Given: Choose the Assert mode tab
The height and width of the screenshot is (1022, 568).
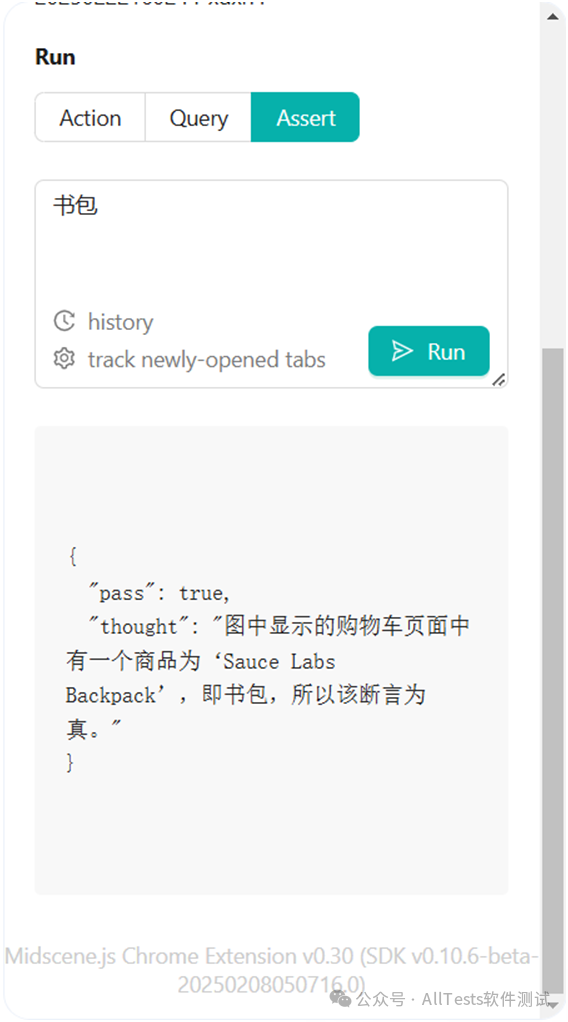Looking at the screenshot, I should 305,117.
